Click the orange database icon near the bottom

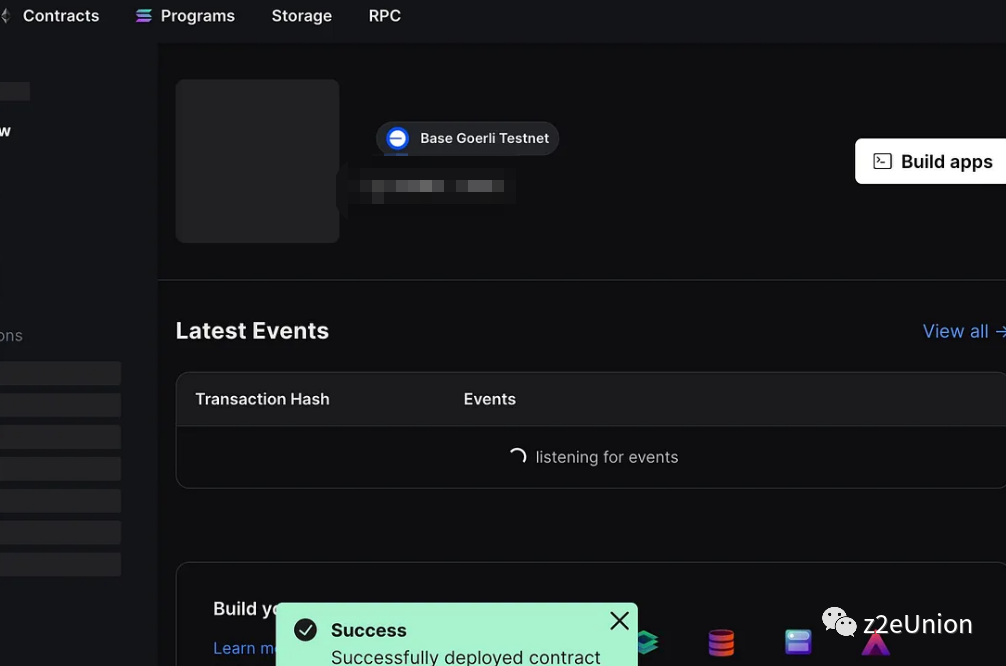tap(721, 641)
